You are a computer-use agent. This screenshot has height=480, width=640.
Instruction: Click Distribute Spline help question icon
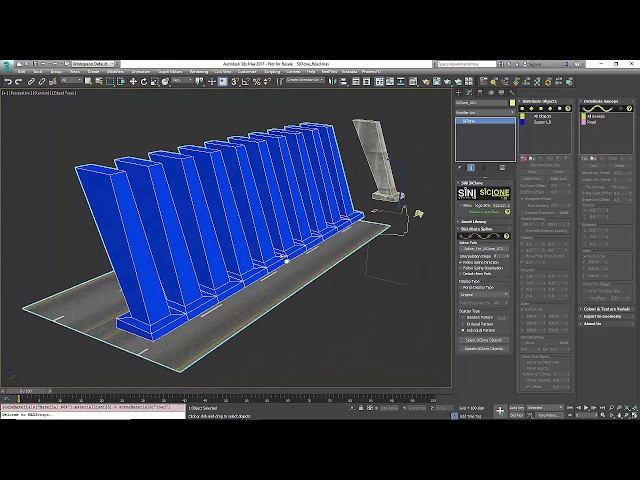507,236
